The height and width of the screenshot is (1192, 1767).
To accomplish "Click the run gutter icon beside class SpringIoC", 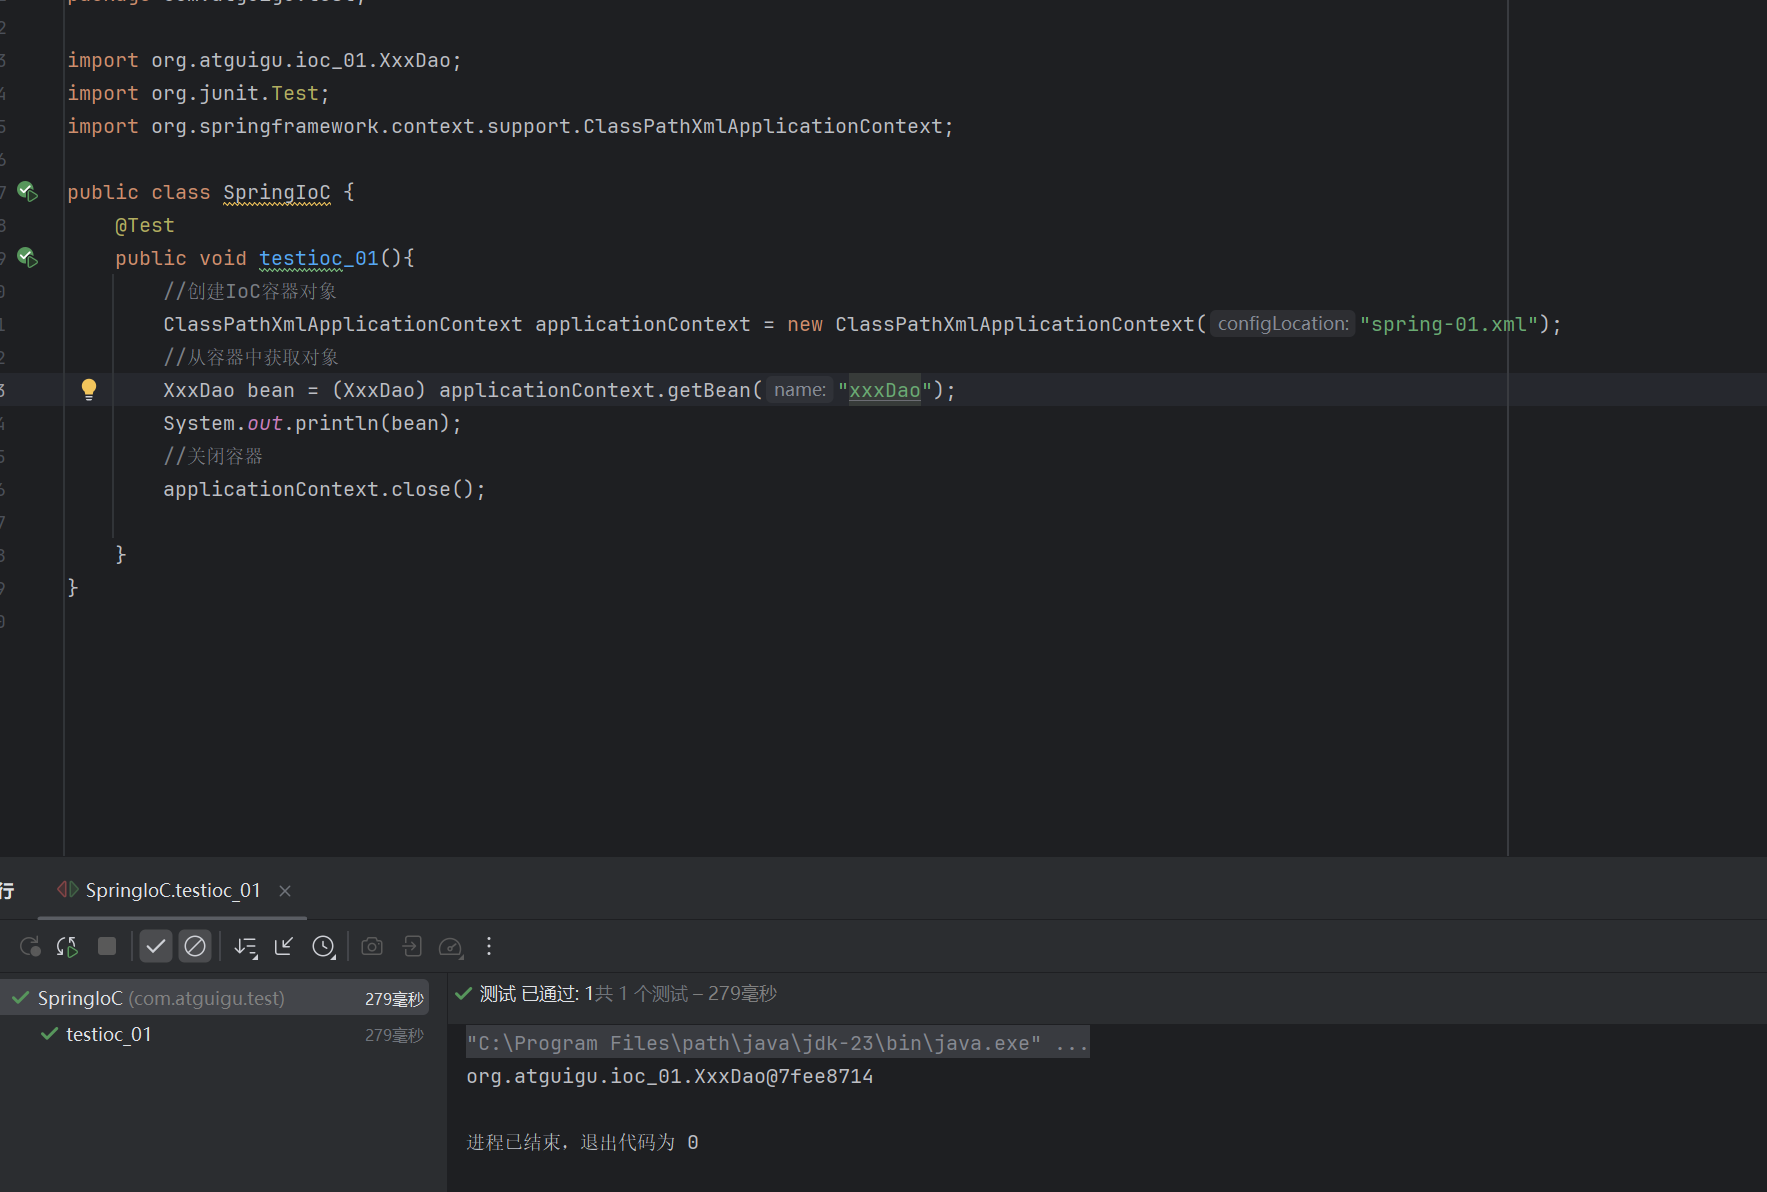I will coord(27,192).
